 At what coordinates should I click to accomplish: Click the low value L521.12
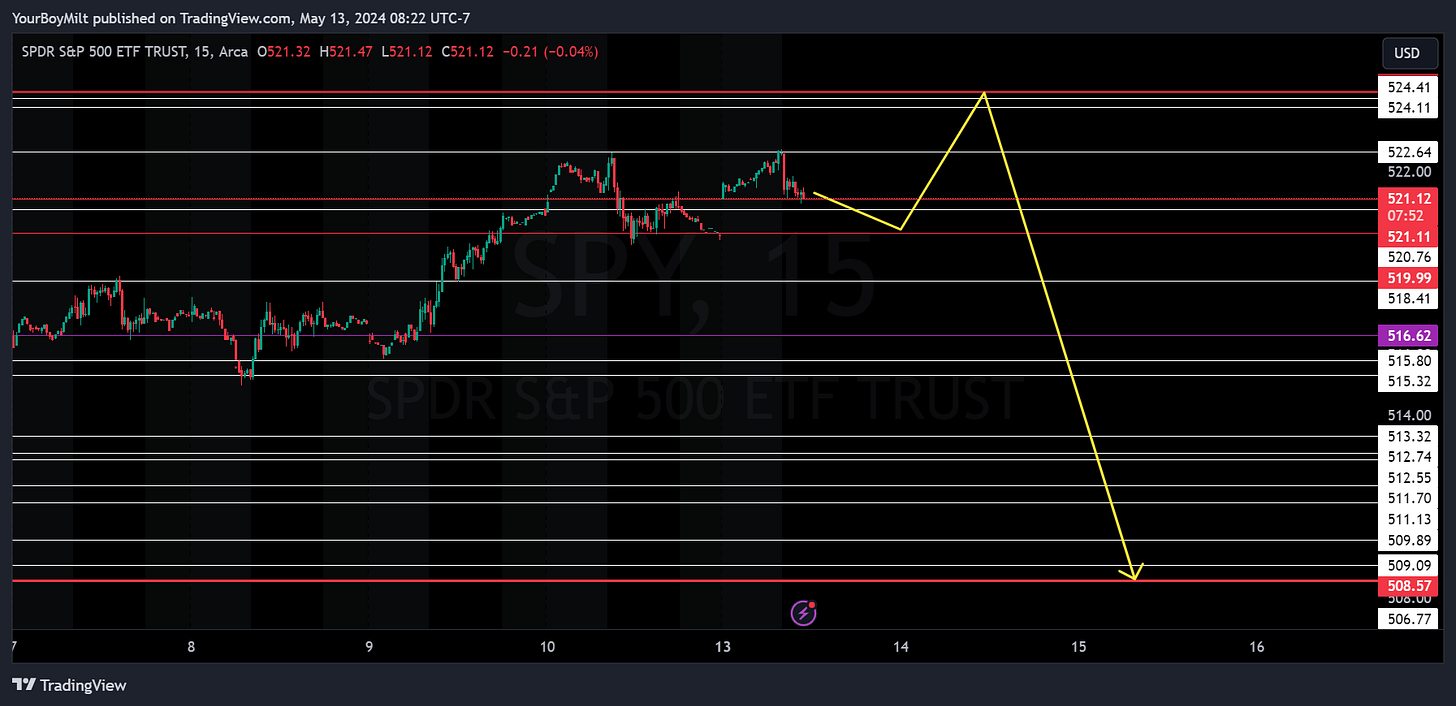(407, 51)
